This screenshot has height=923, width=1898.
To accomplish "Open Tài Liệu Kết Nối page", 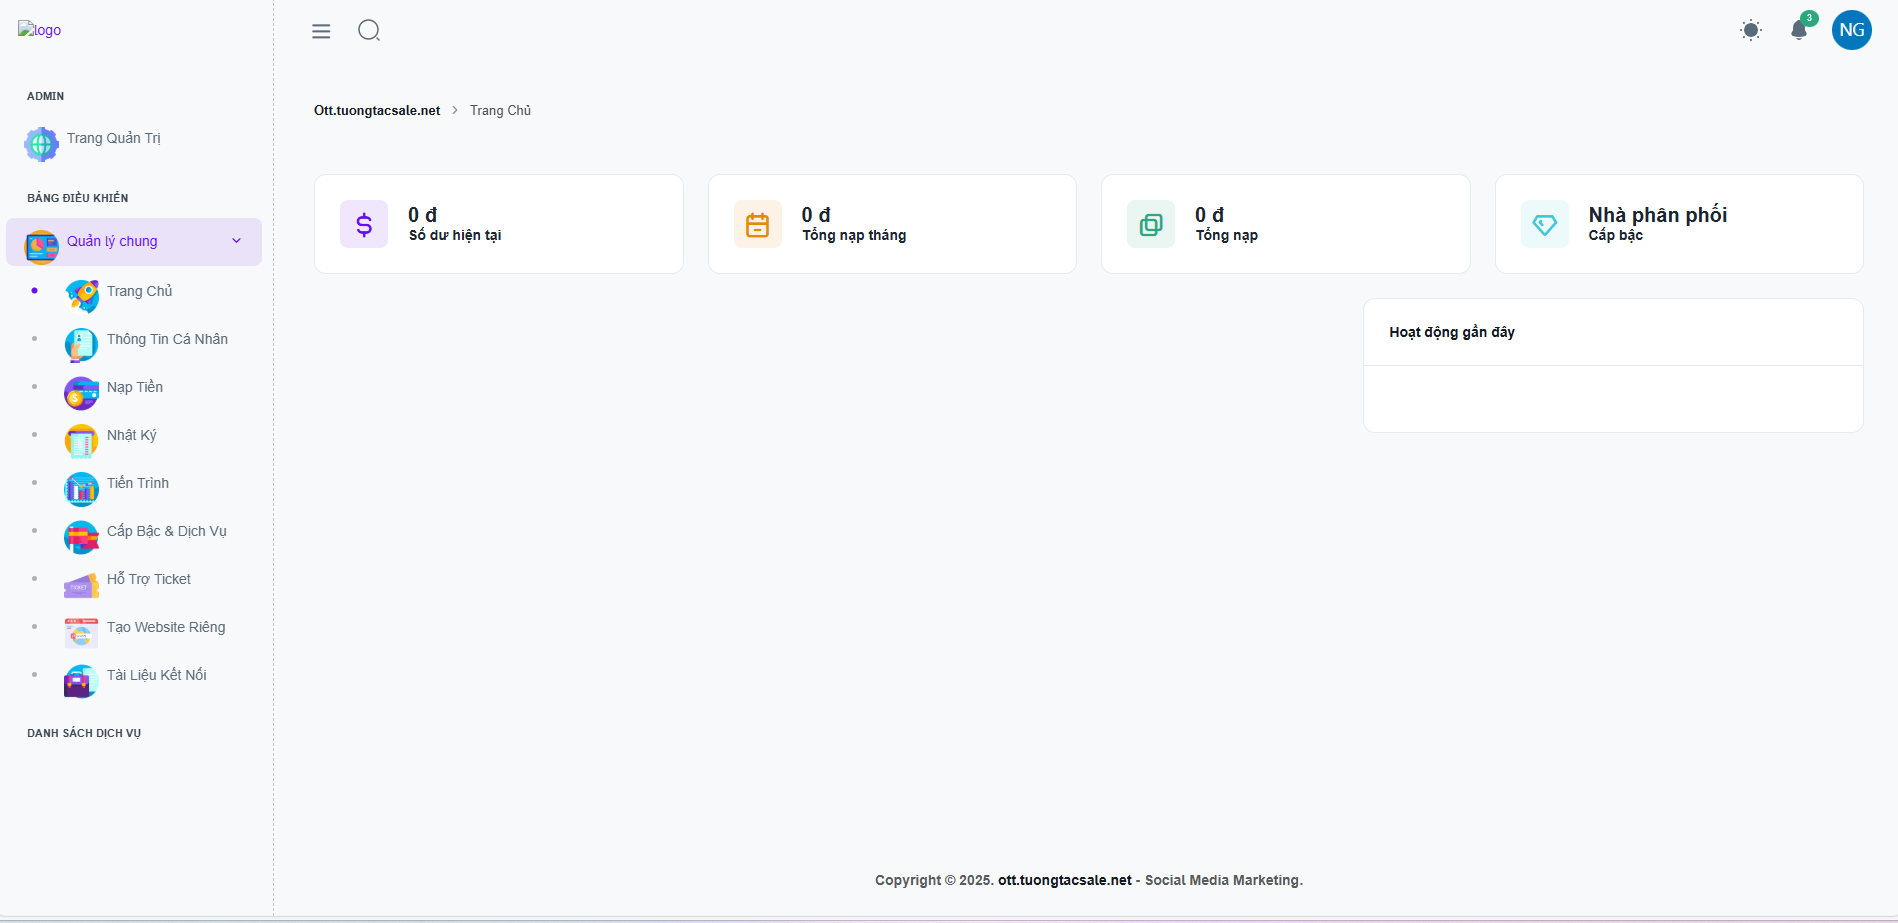I will 156,676.
